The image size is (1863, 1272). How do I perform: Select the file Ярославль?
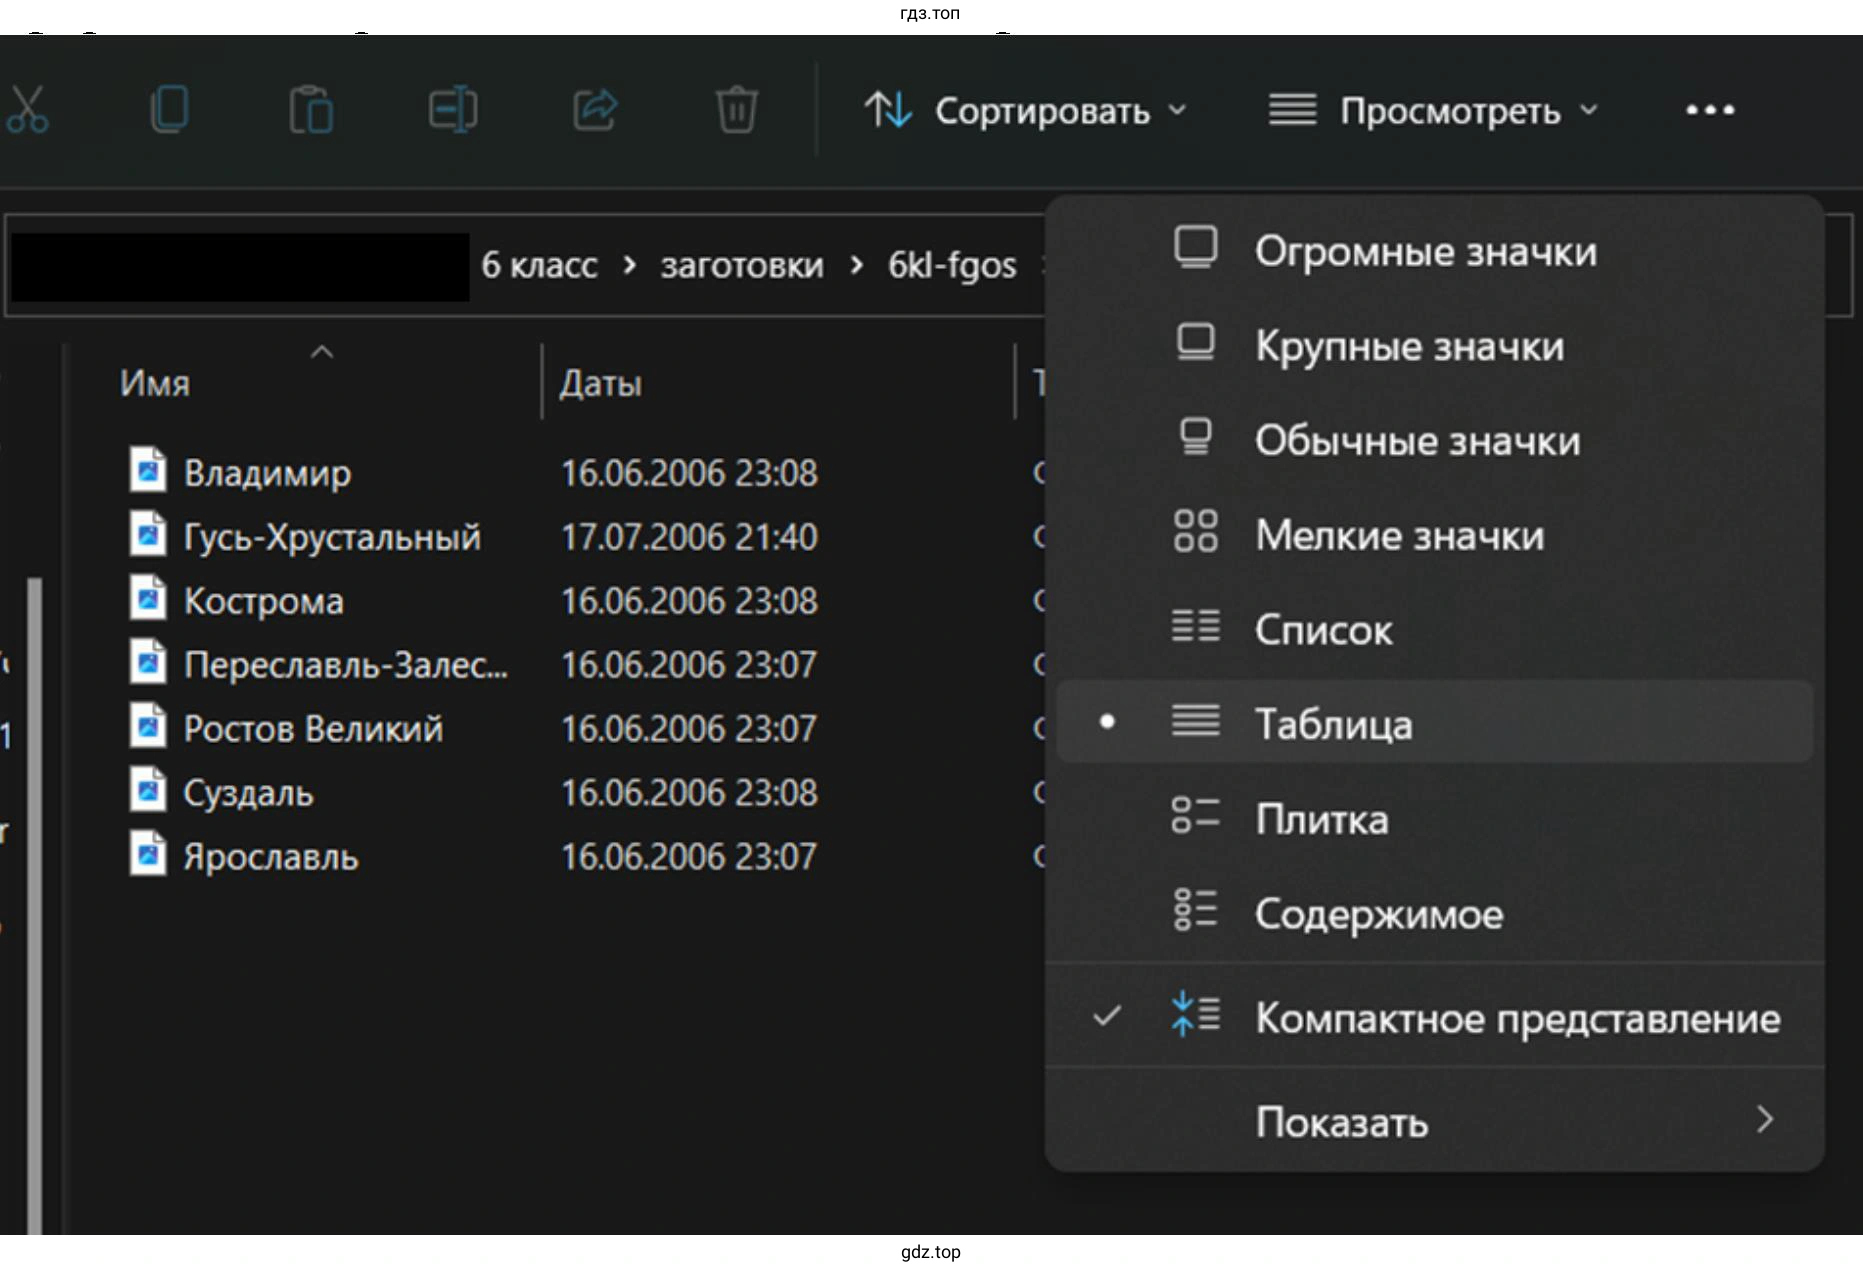pyautogui.click(x=270, y=857)
